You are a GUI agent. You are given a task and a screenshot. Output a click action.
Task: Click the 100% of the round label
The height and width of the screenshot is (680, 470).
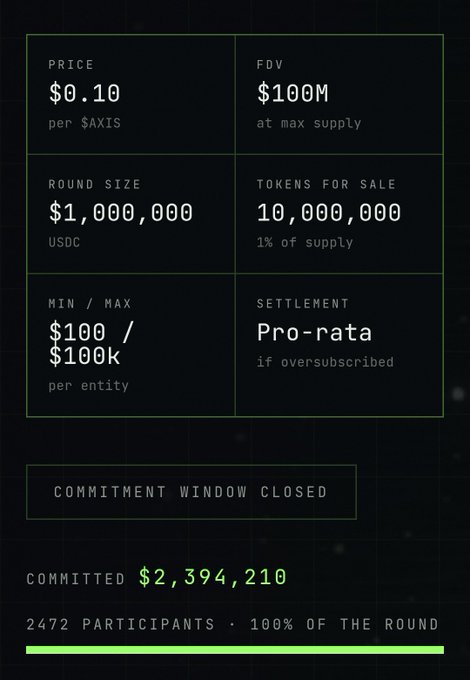point(344,624)
